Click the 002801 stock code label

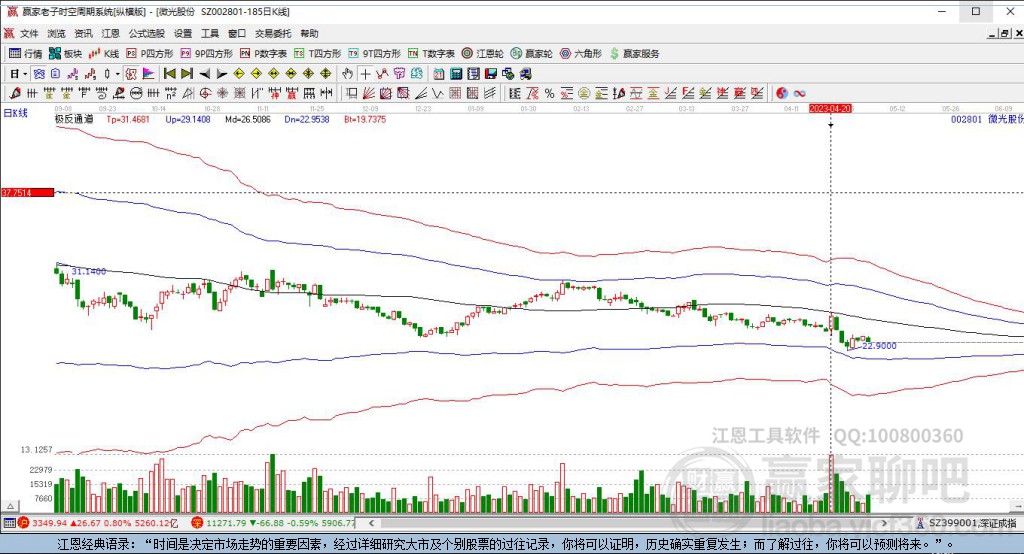966,120
